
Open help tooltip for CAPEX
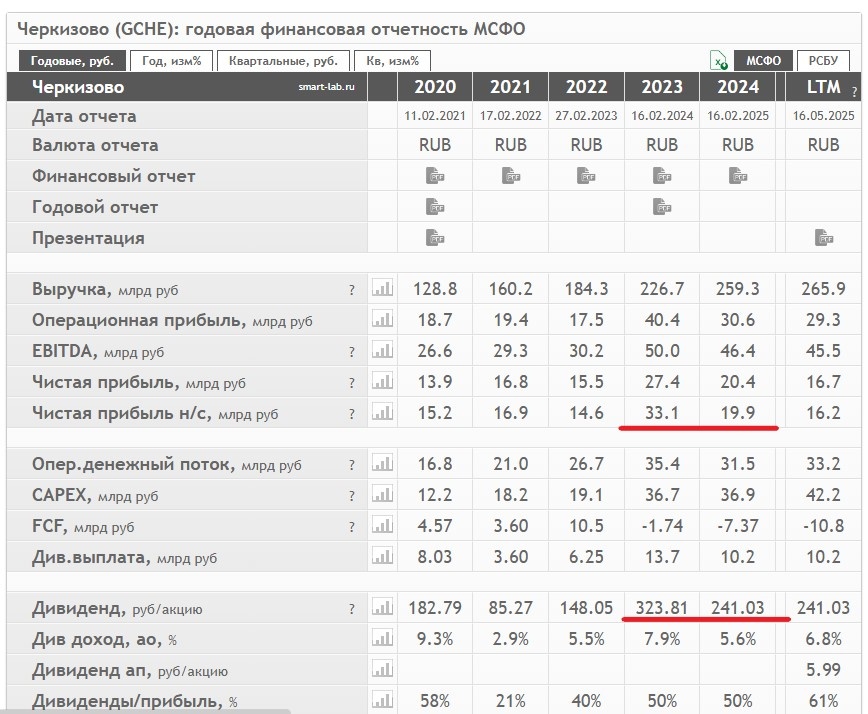pos(352,496)
